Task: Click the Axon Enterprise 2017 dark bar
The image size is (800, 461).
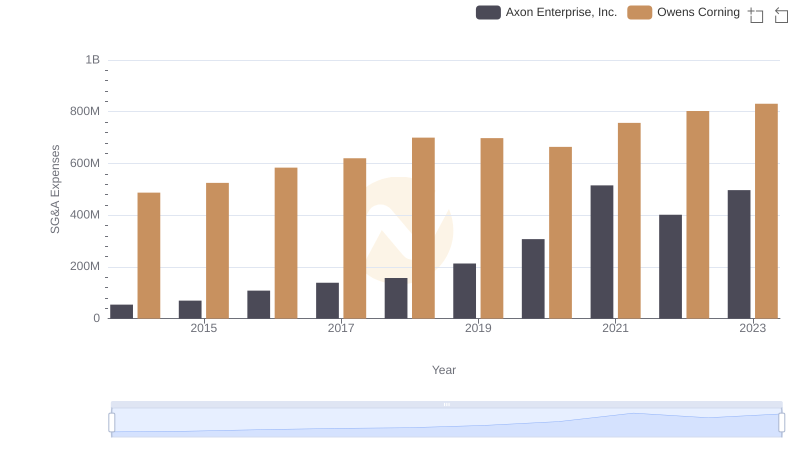Action: [327, 301]
